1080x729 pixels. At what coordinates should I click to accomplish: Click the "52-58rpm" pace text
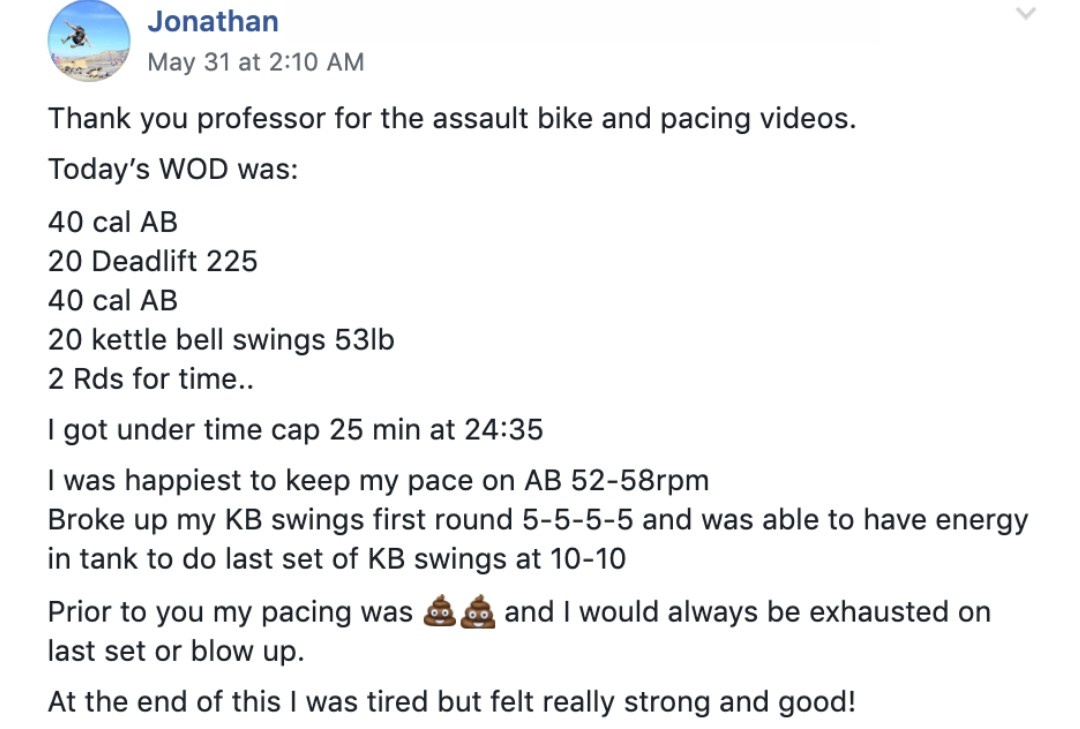click(639, 480)
